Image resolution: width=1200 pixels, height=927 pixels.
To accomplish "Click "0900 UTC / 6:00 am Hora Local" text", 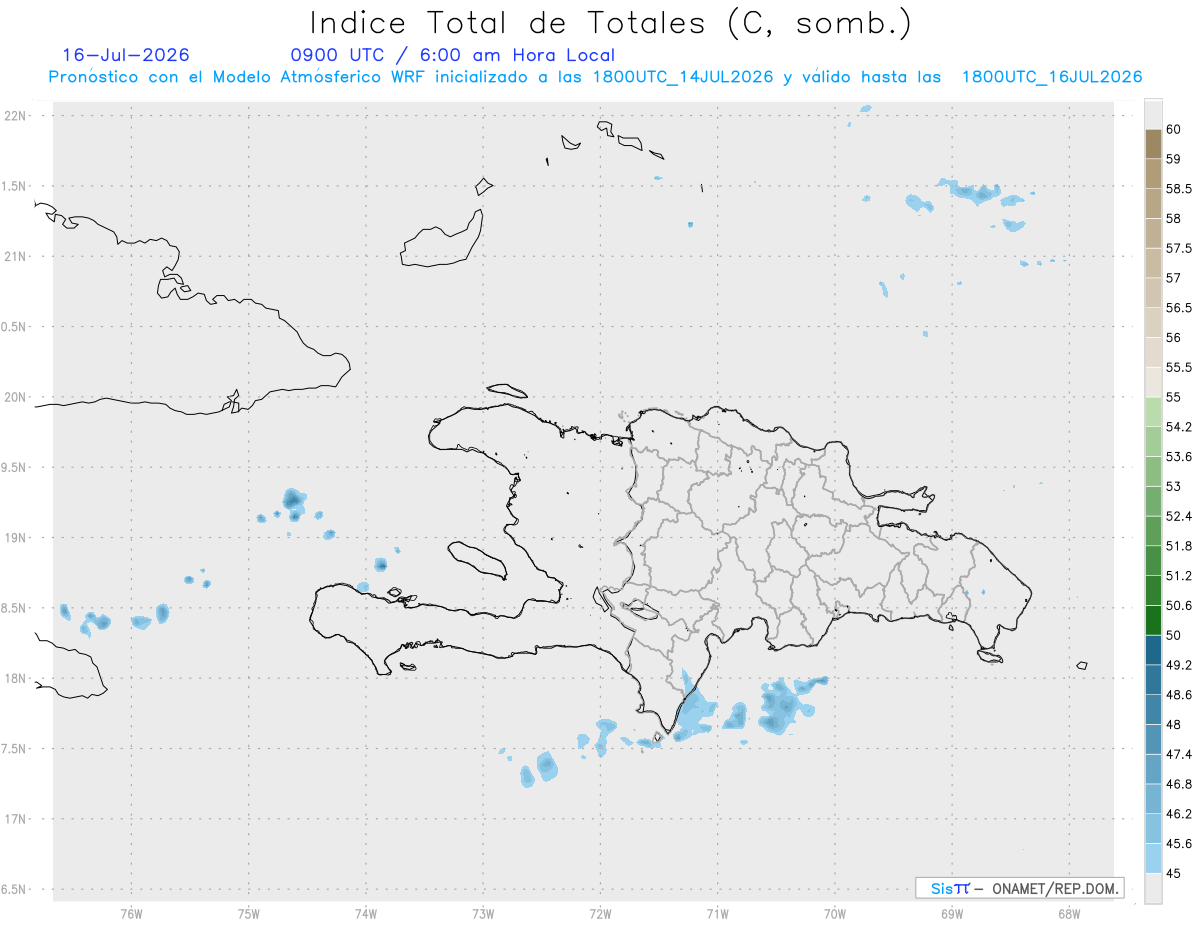I will [x=452, y=55].
